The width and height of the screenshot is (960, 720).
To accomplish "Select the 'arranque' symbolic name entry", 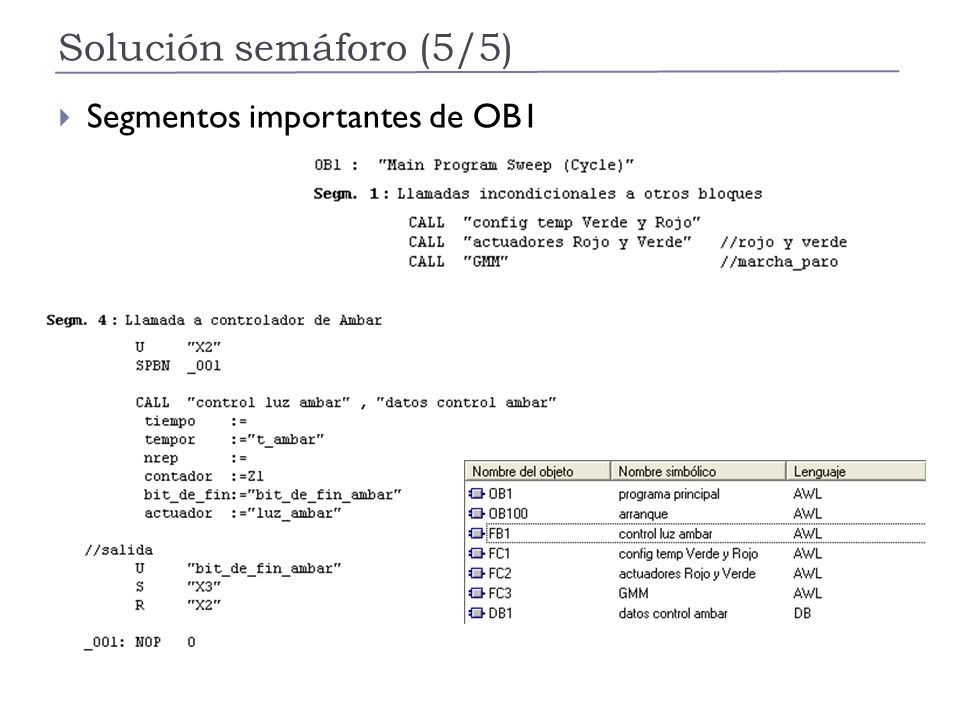I will (643, 514).
